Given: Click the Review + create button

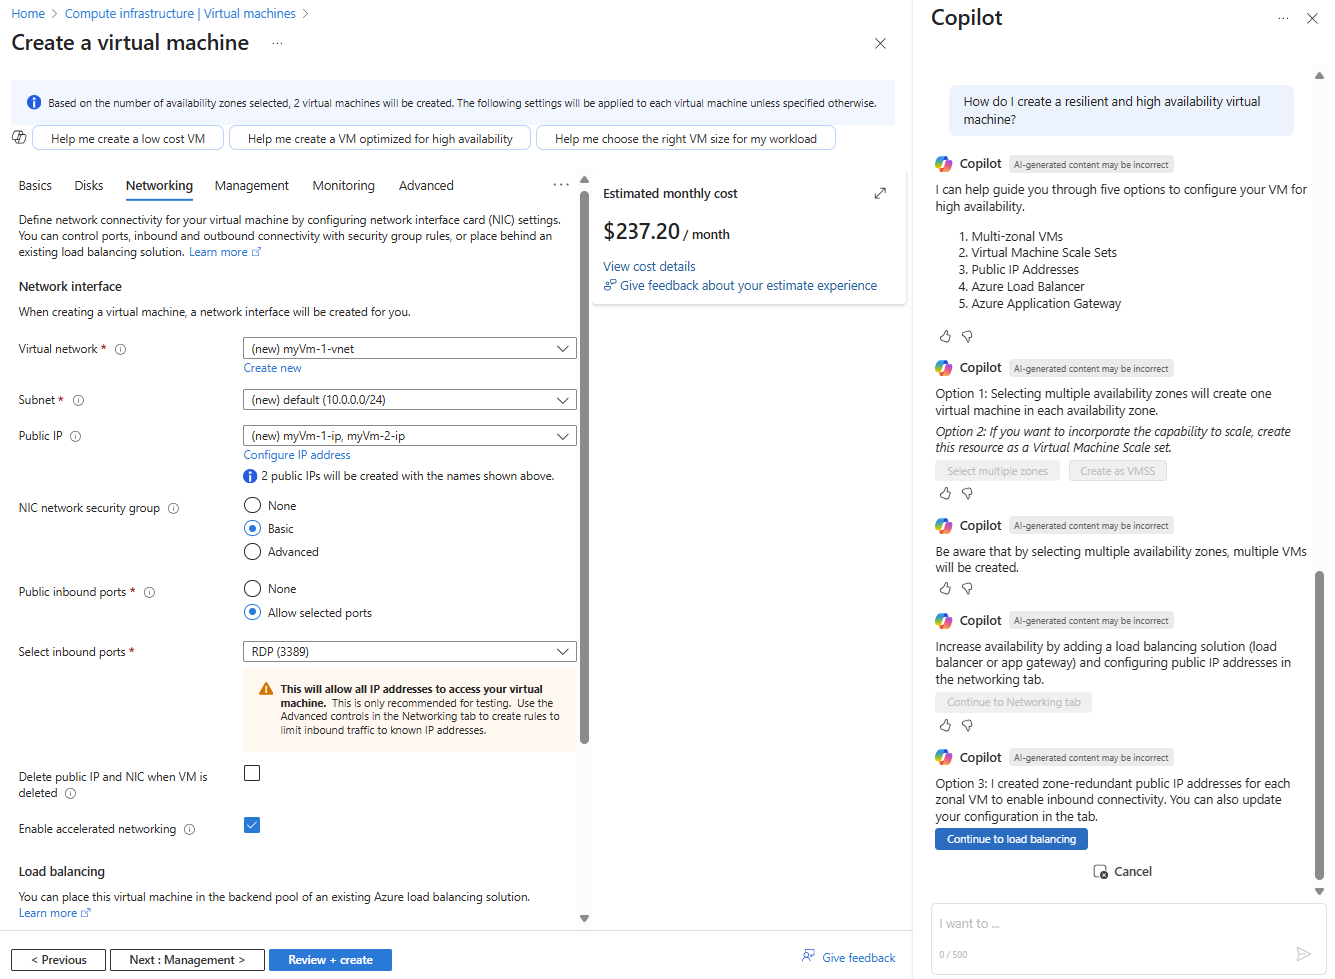Looking at the screenshot, I should coord(330,960).
